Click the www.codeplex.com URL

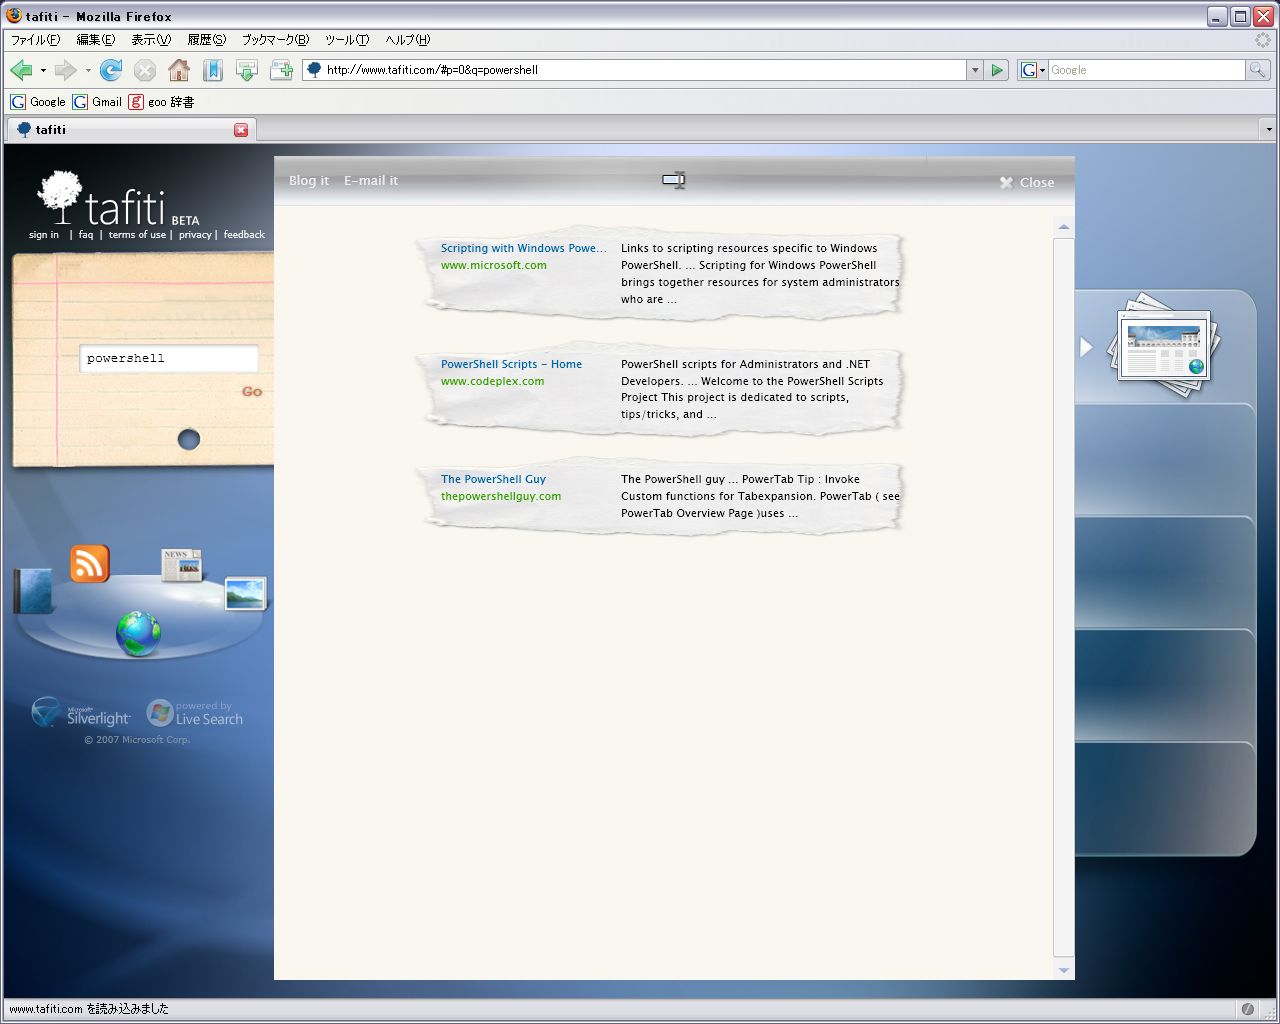492,381
